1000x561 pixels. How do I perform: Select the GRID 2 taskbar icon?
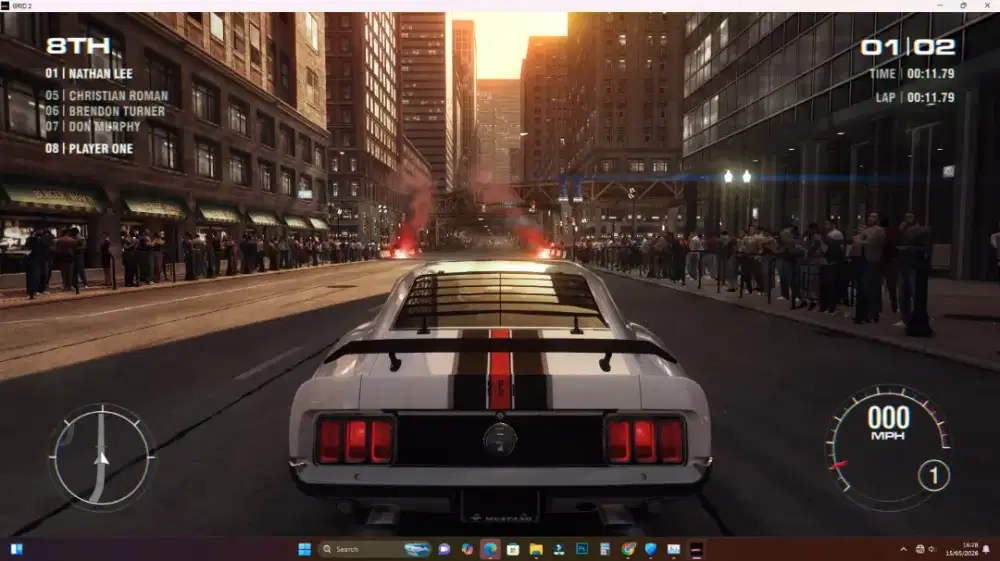[x=696, y=549]
